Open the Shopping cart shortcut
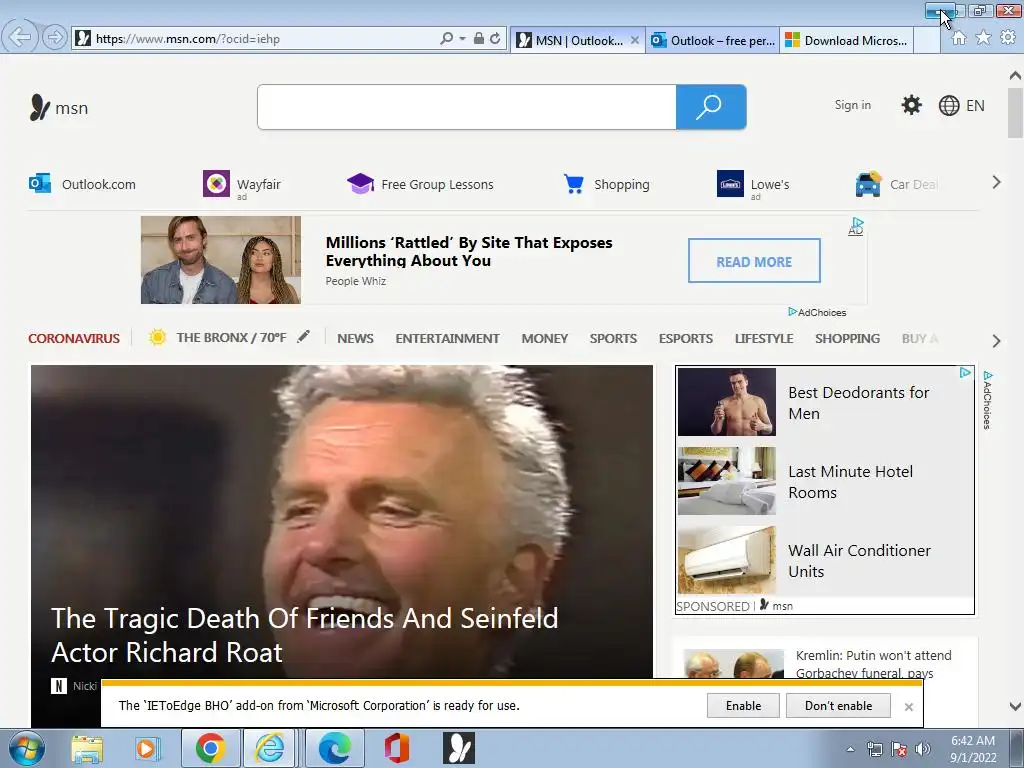 point(606,185)
